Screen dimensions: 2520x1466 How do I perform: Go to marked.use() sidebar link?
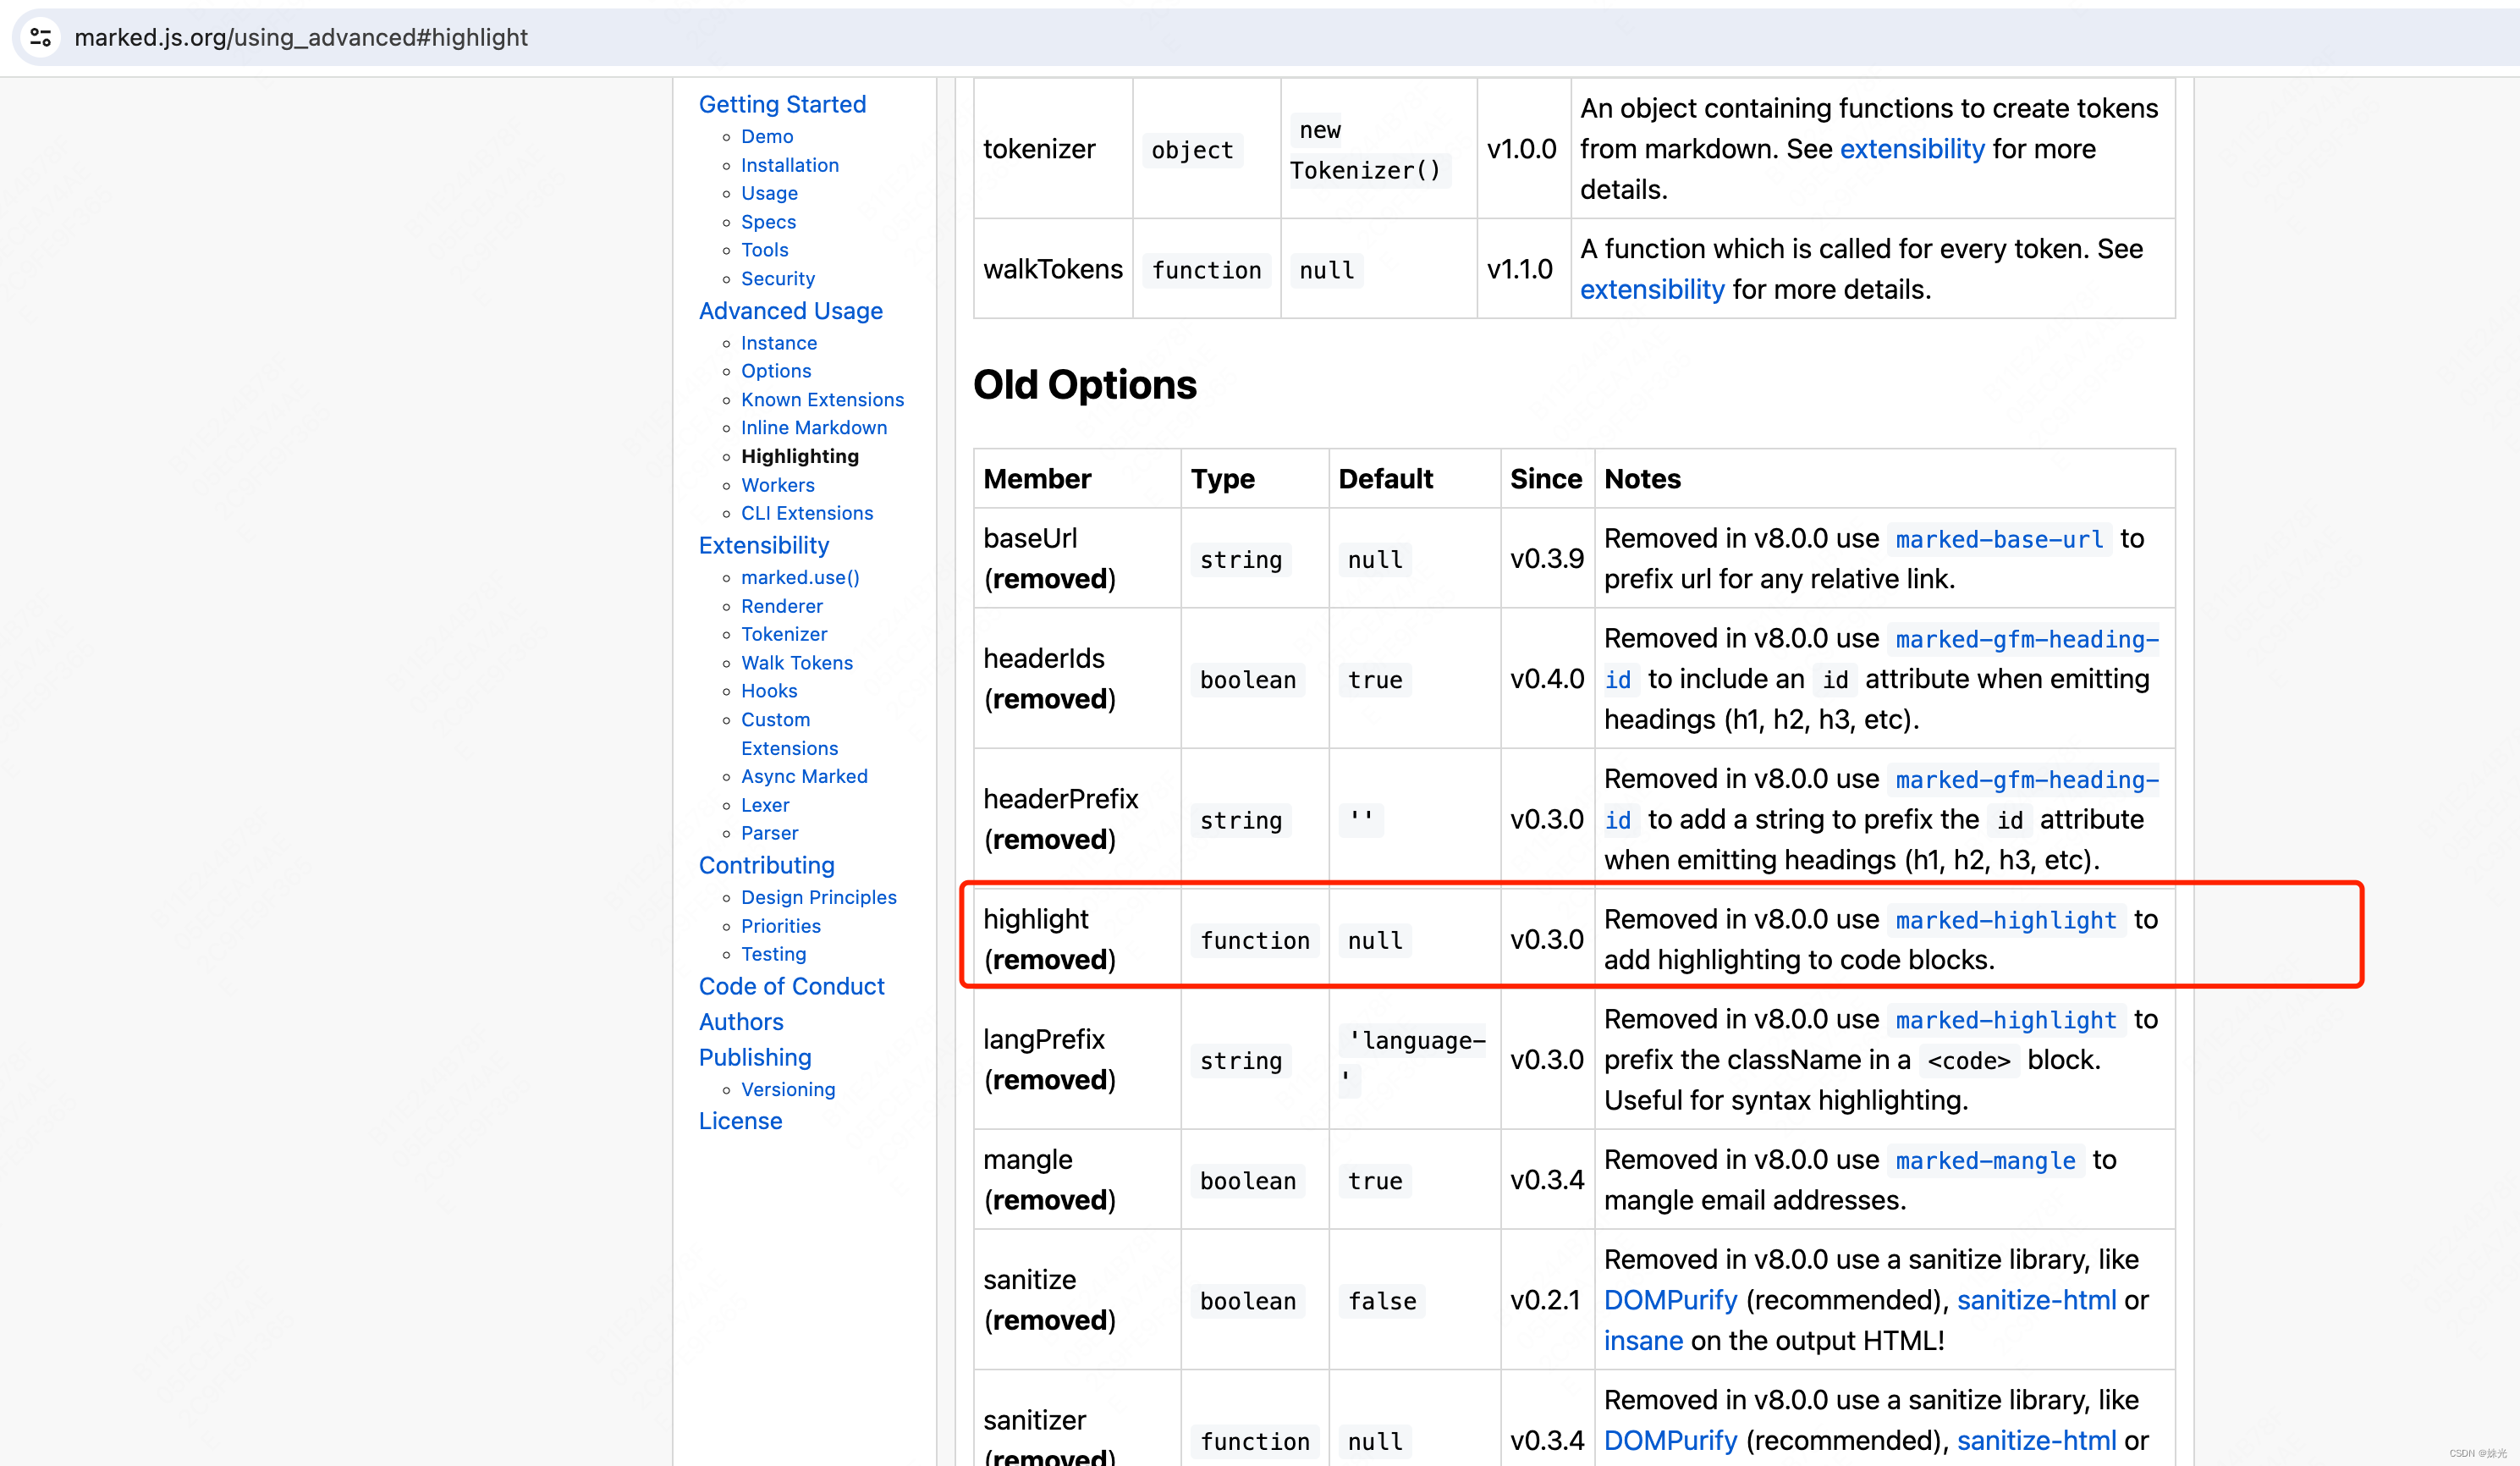click(799, 577)
